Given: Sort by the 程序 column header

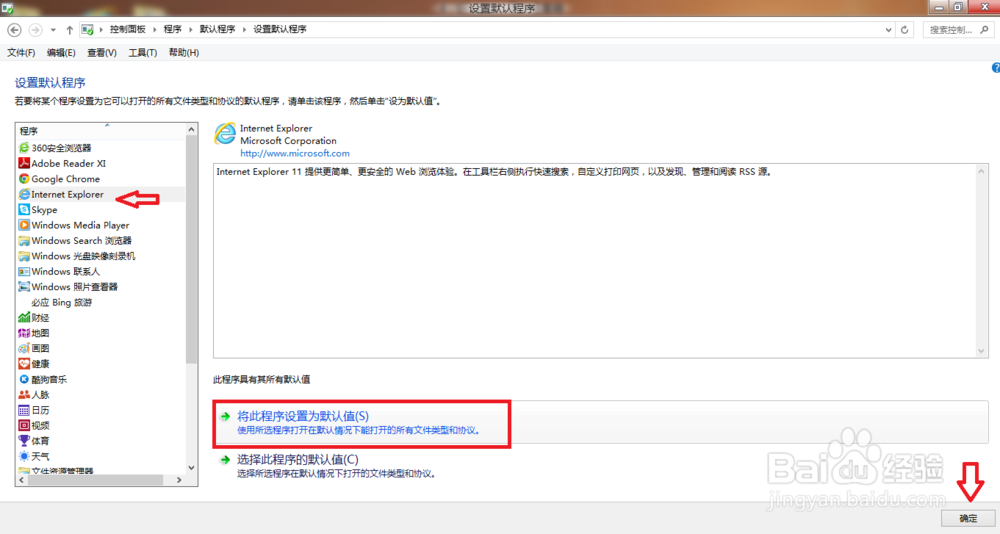Looking at the screenshot, I should click(x=101, y=131).
